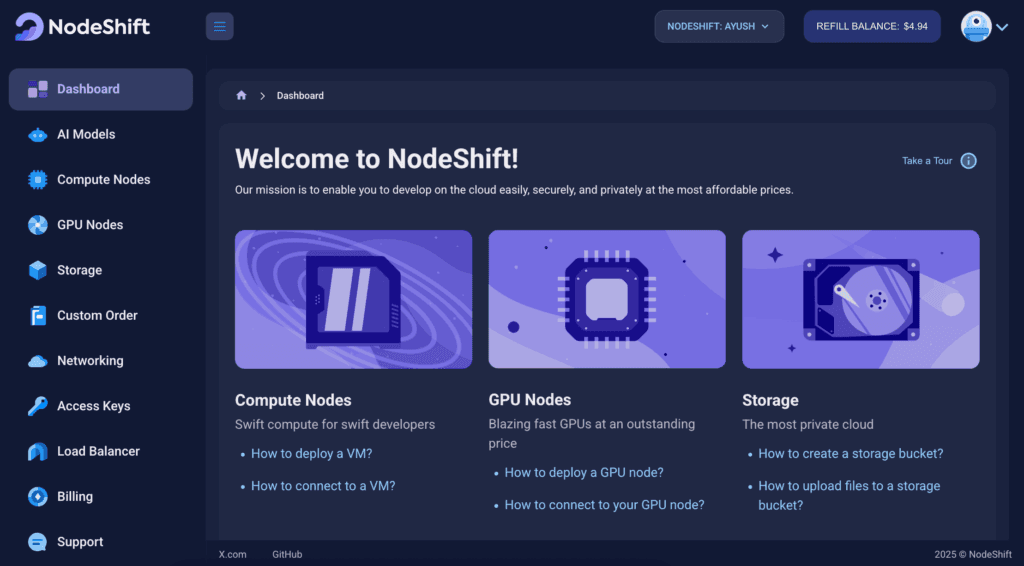Viewport: 1024px width, 566px height.
Task: Click the Storage cube icon
Action: 37,270
